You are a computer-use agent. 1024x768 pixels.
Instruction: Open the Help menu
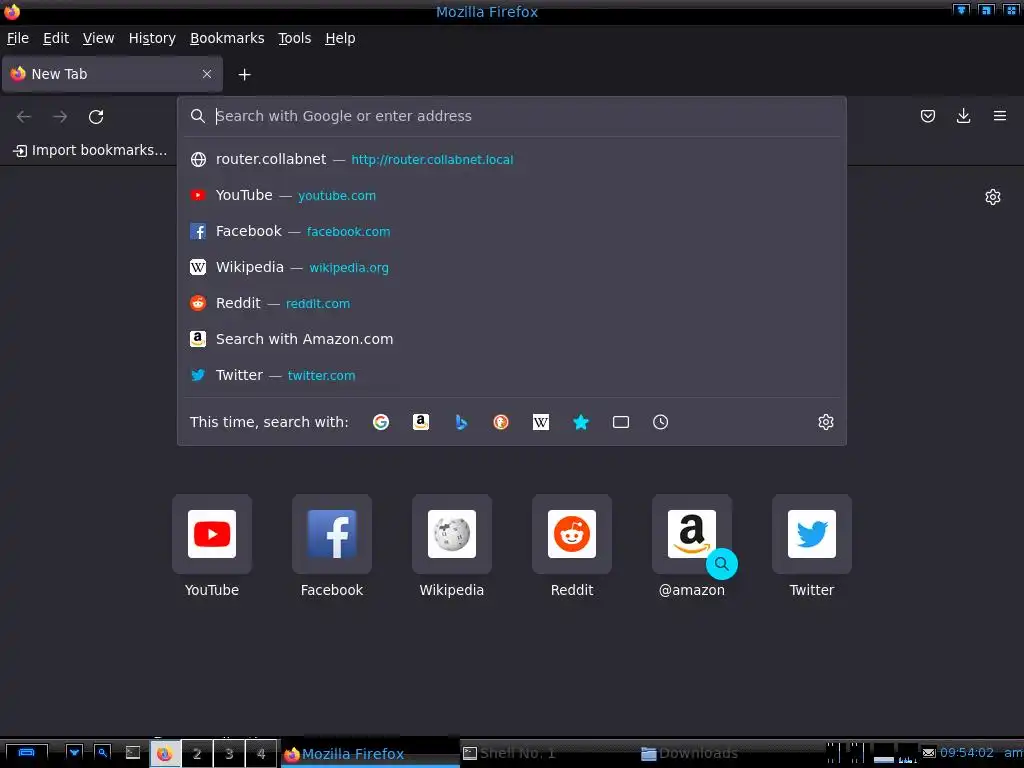pyautogui.click(x=340, y=38)
